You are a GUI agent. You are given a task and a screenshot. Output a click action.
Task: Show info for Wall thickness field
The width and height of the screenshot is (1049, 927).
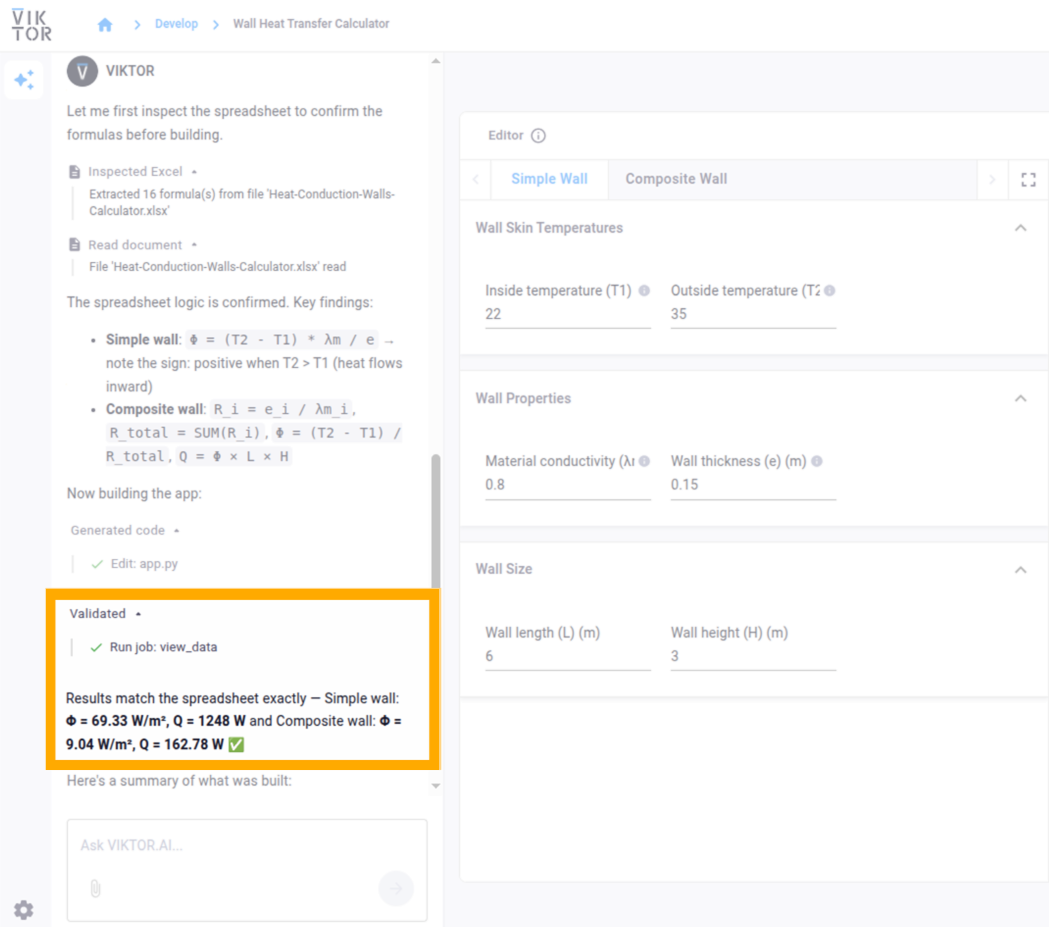[817, 462]
